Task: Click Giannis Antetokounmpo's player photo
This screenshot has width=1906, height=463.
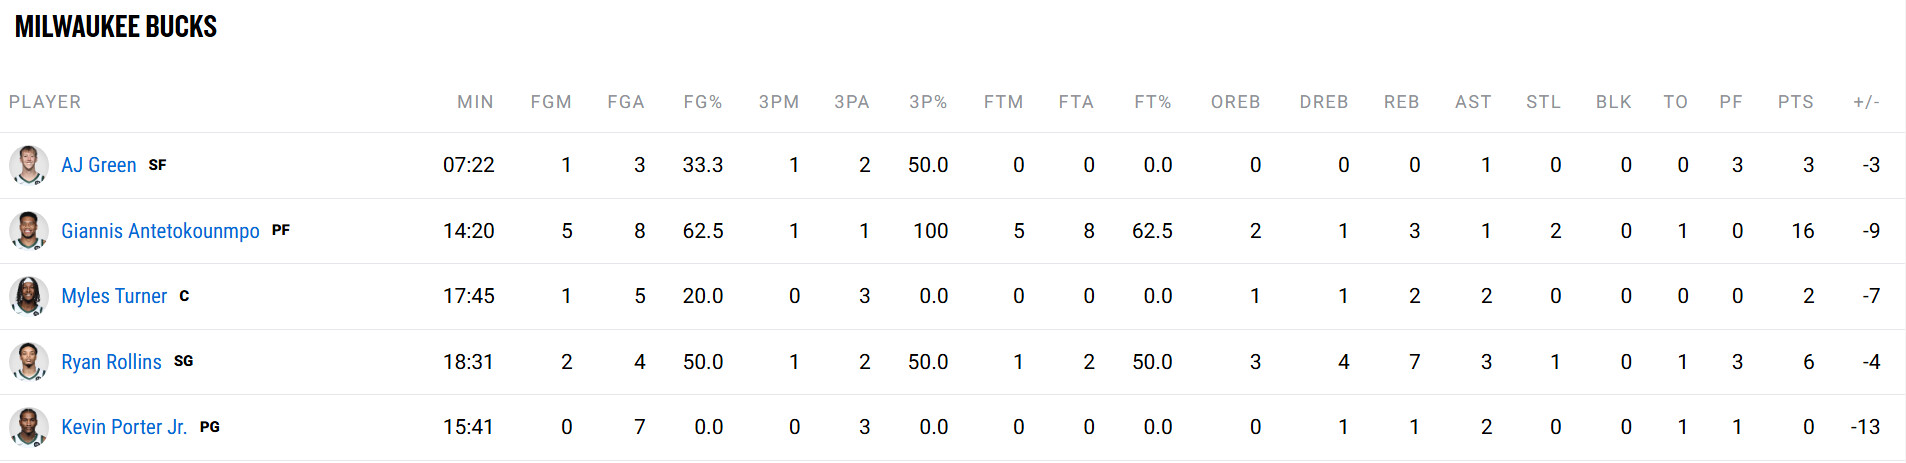Action: coord(29,231)
